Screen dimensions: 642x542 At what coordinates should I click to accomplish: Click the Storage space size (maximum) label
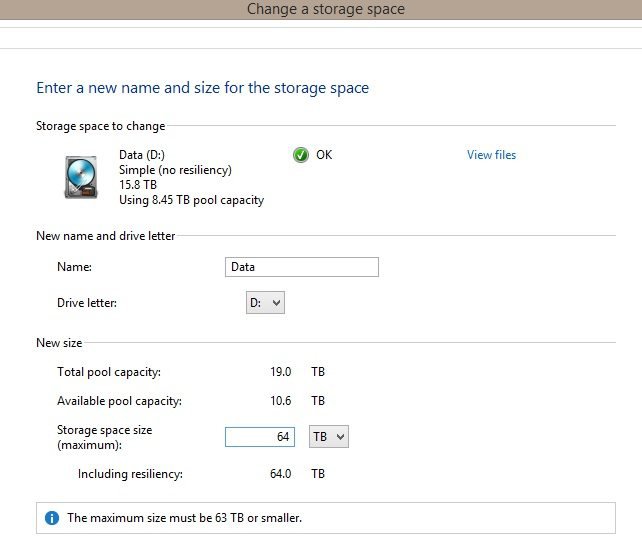click(104, 437)
